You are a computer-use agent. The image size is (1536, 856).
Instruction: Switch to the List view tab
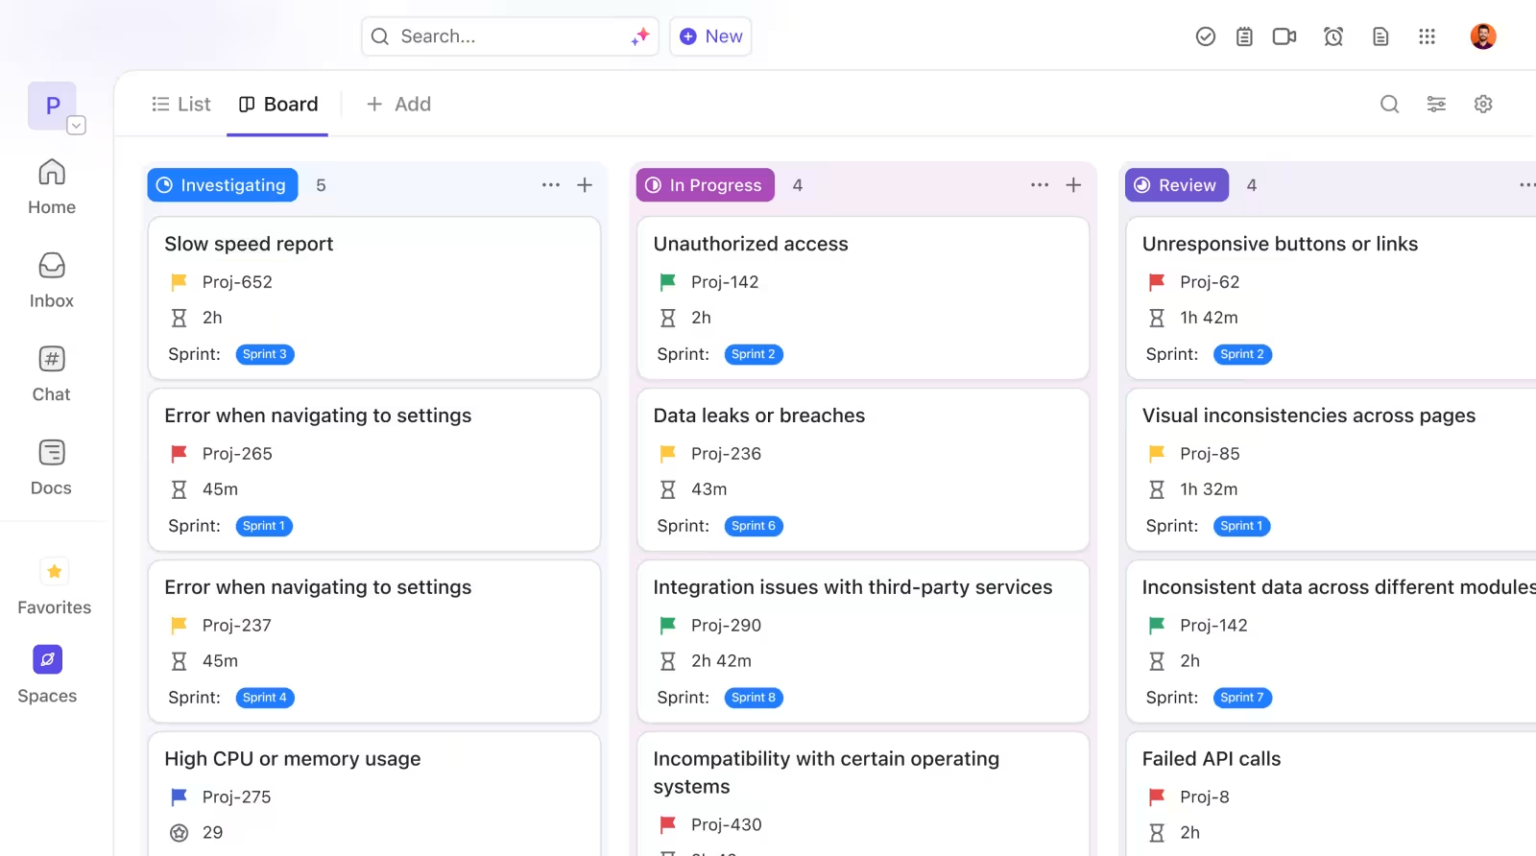181,104
